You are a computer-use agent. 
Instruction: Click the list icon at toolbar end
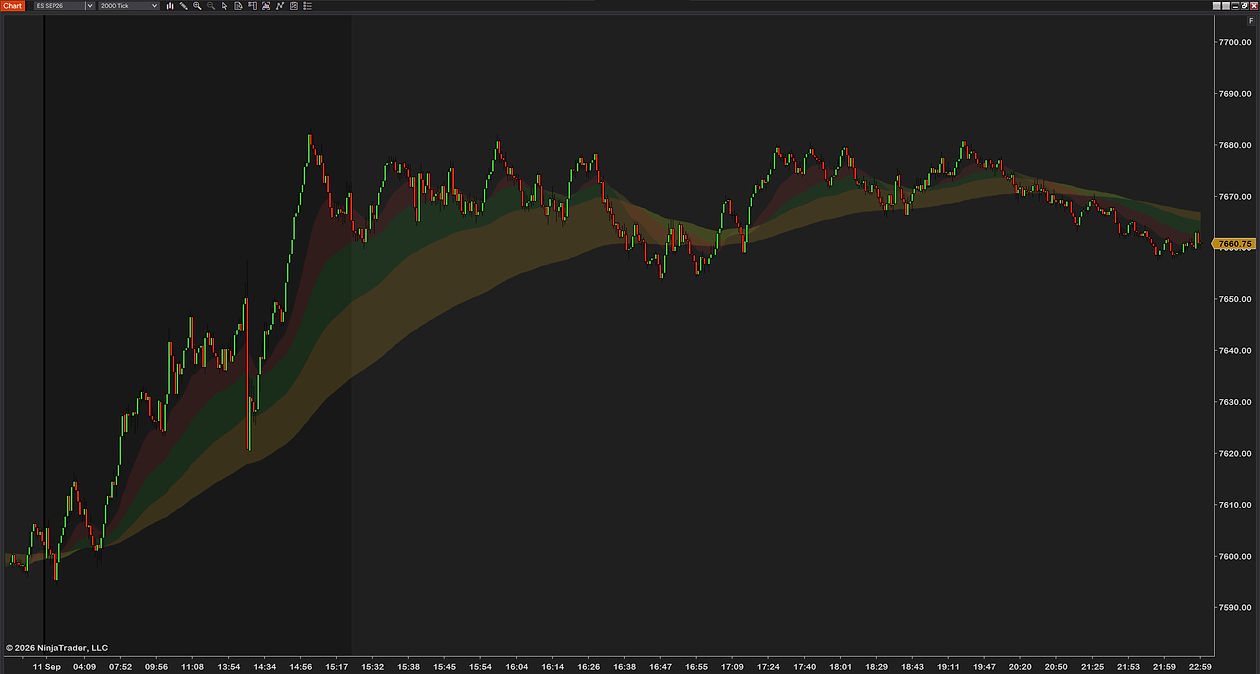tap(308, 6)
